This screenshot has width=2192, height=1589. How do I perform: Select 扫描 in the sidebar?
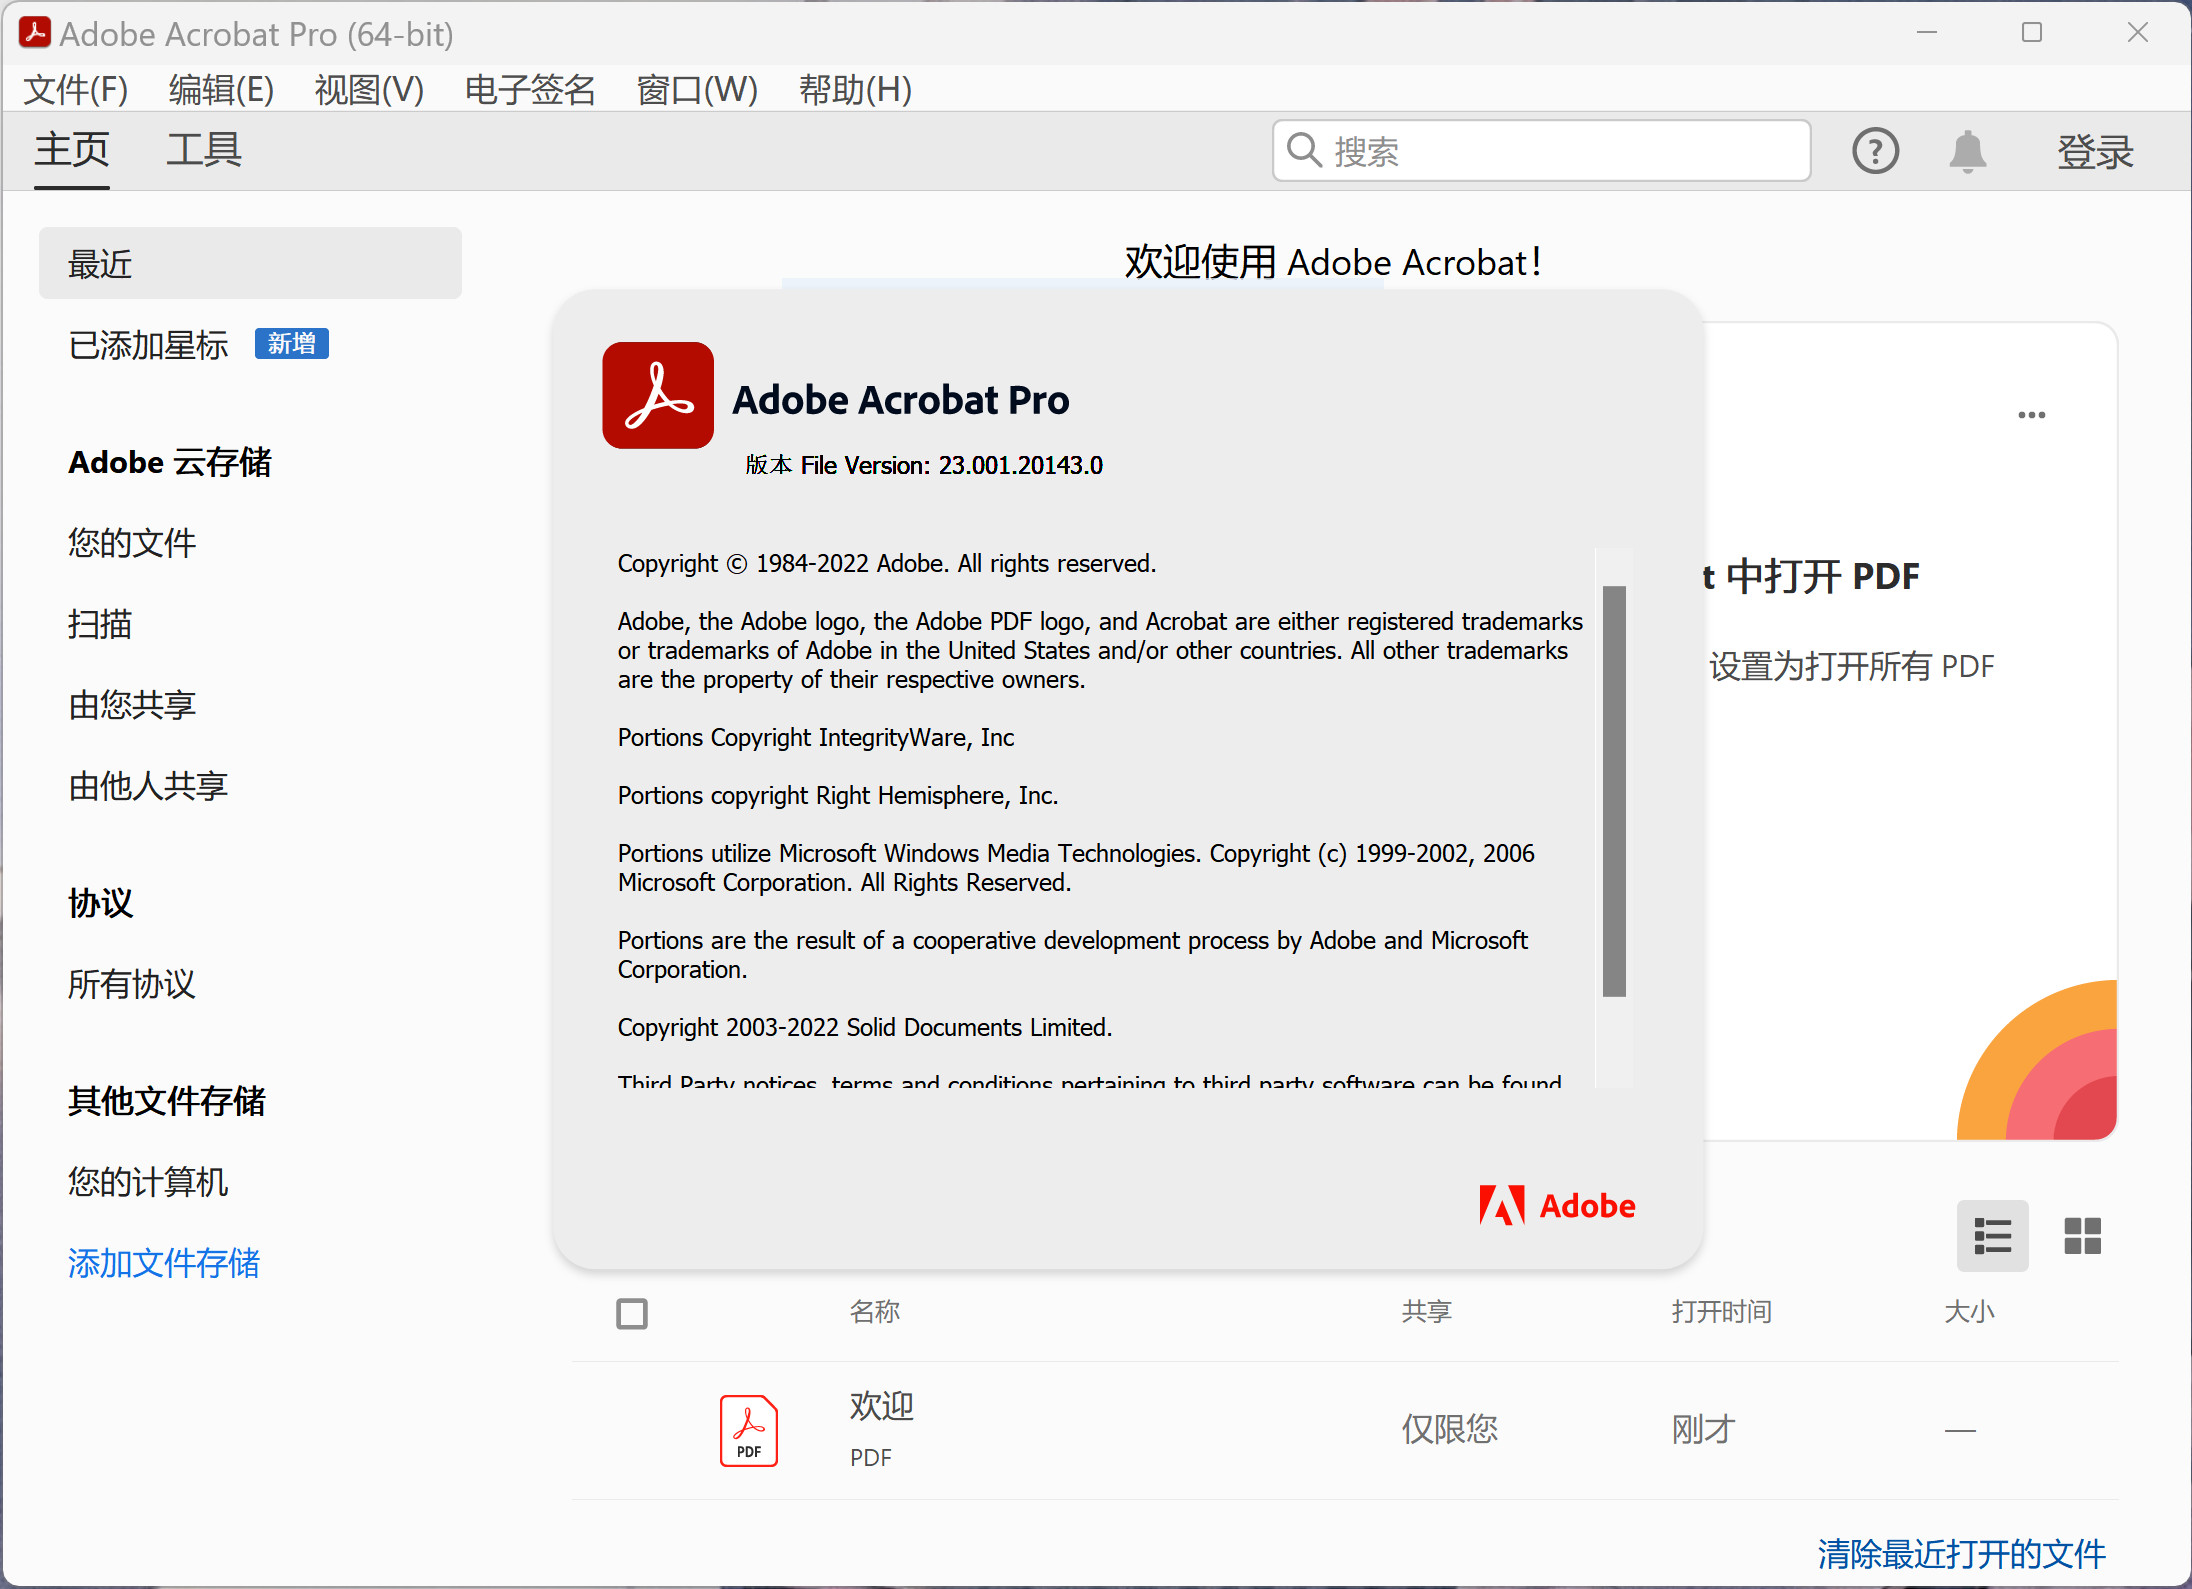[x=98, y=624]
